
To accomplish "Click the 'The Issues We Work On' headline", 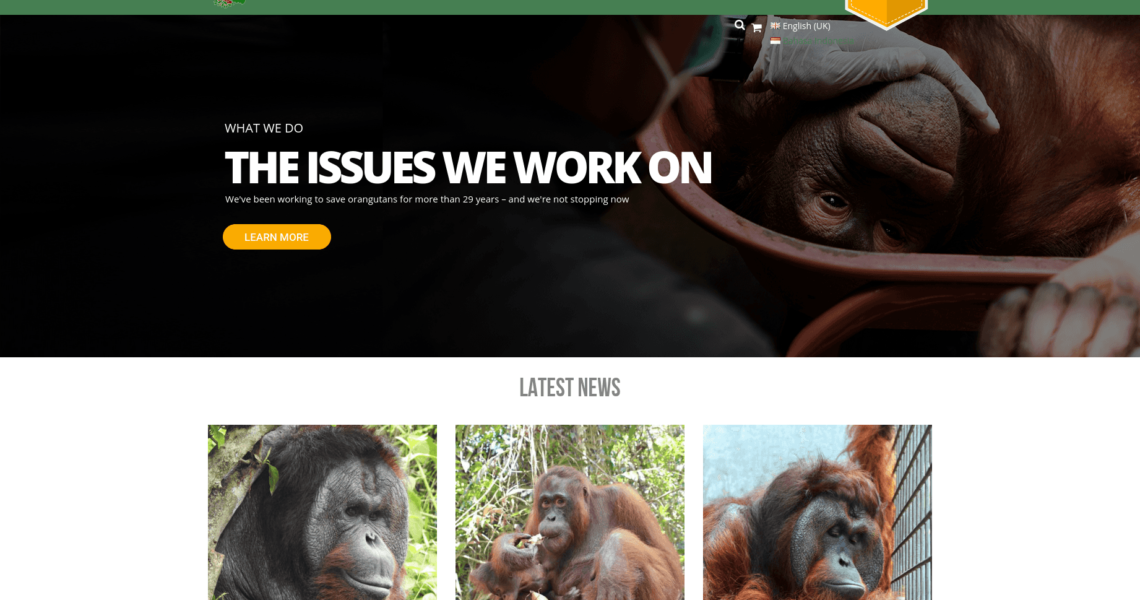I will pyautogui.click(x=467, y=167).
